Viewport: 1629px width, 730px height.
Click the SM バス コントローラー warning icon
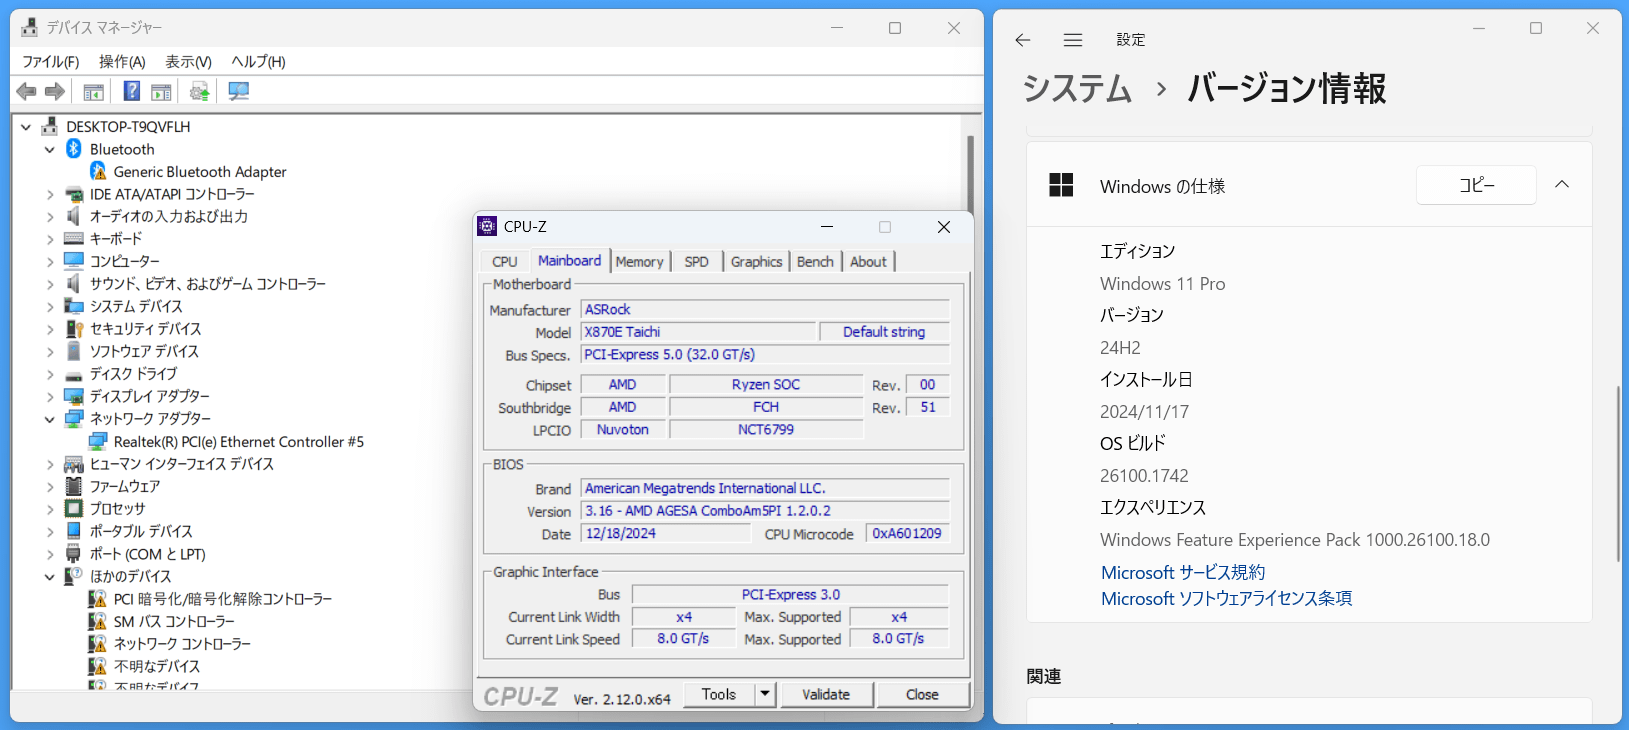click(98, 621)
